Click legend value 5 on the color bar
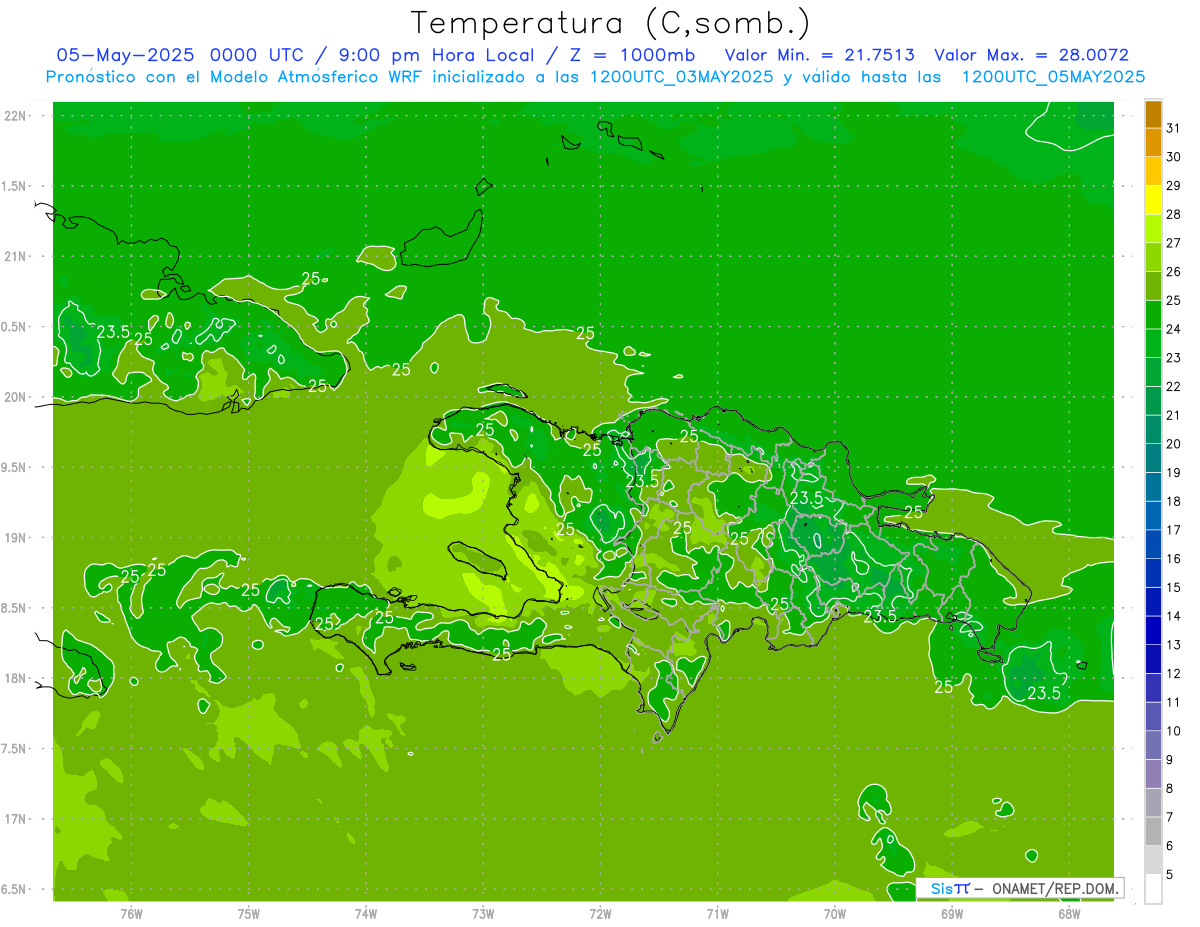 coord(1171,875)
